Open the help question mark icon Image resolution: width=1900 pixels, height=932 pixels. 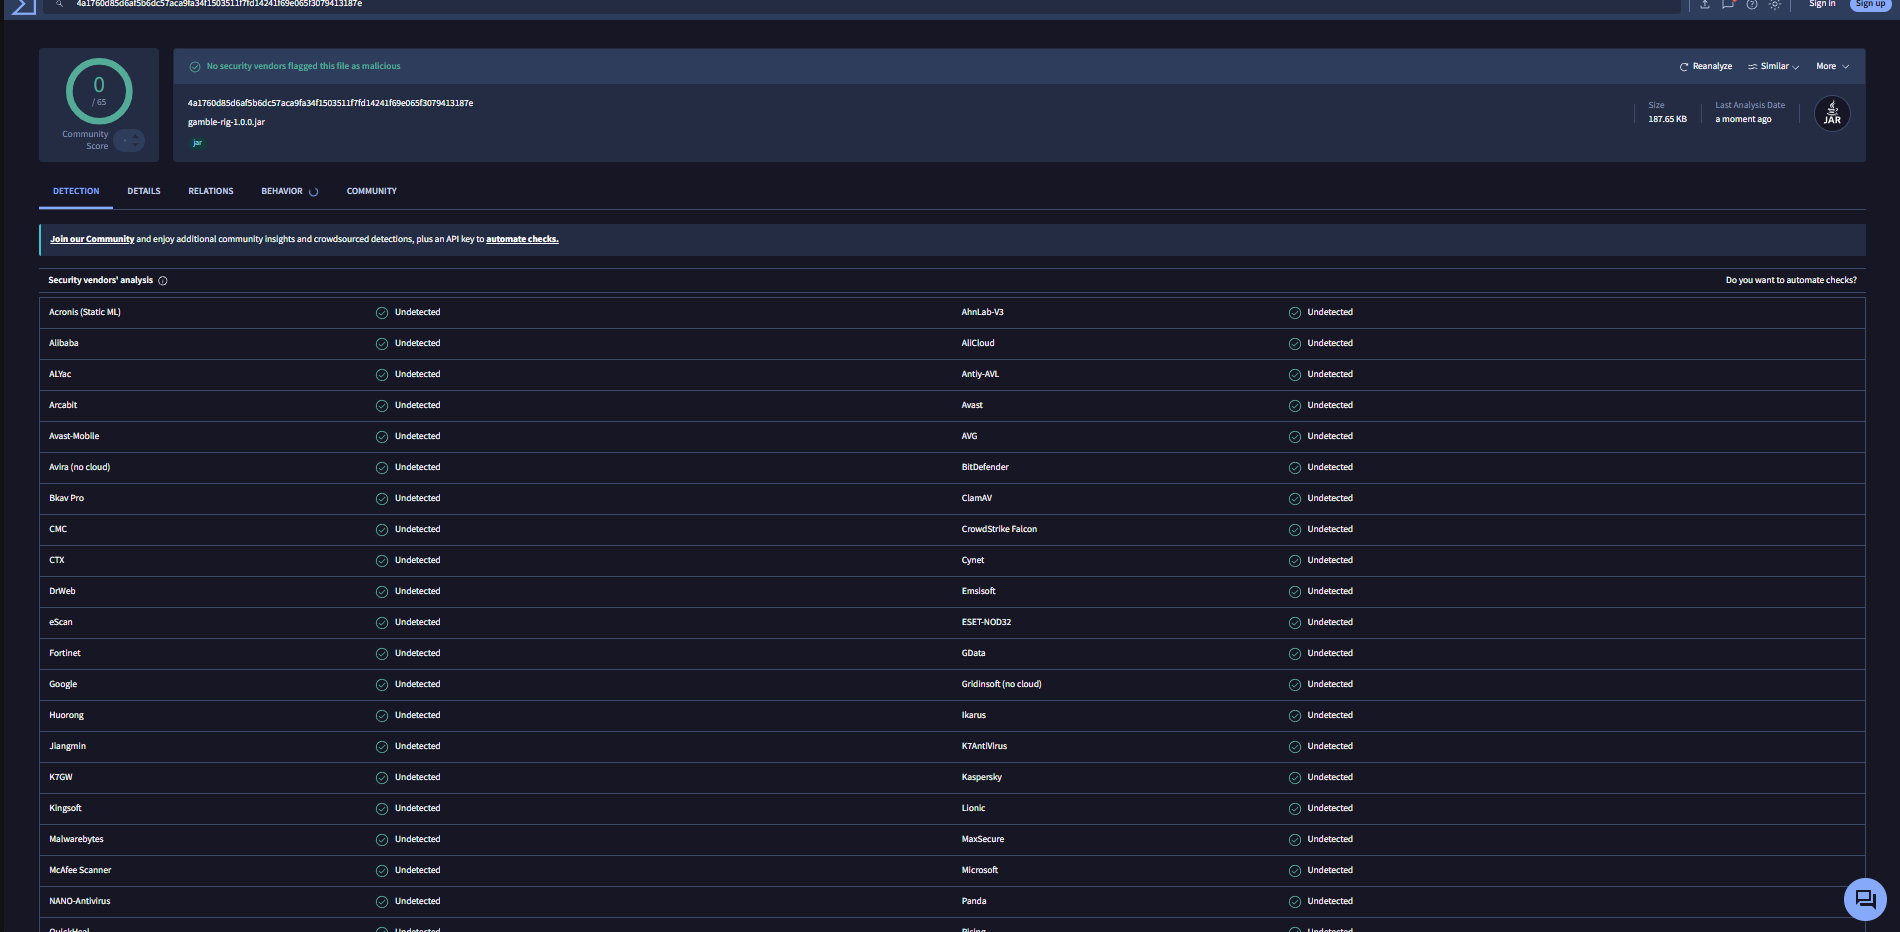[x=1752, y=5]
